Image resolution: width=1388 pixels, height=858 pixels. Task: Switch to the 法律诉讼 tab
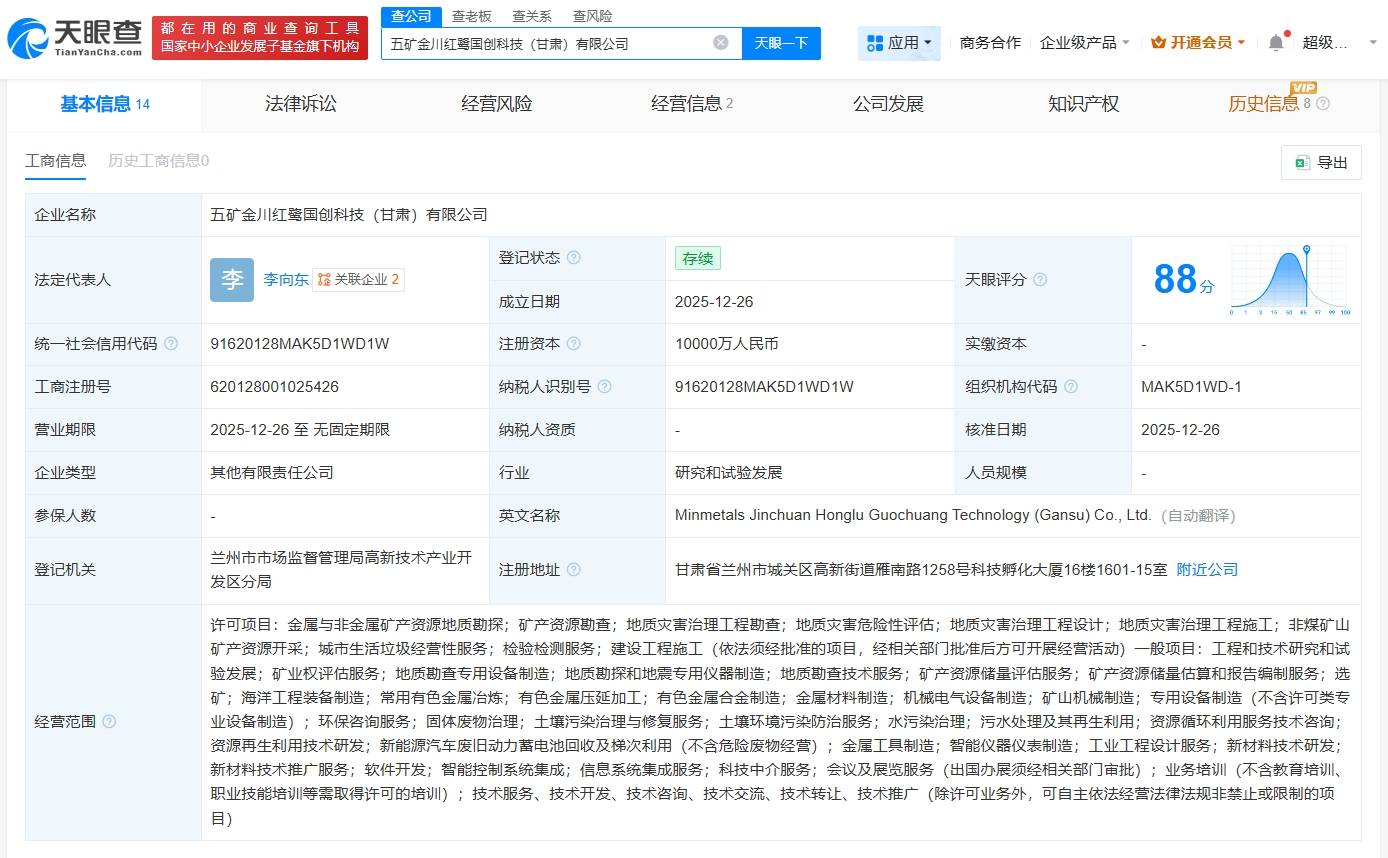click(x=300, y=104)
